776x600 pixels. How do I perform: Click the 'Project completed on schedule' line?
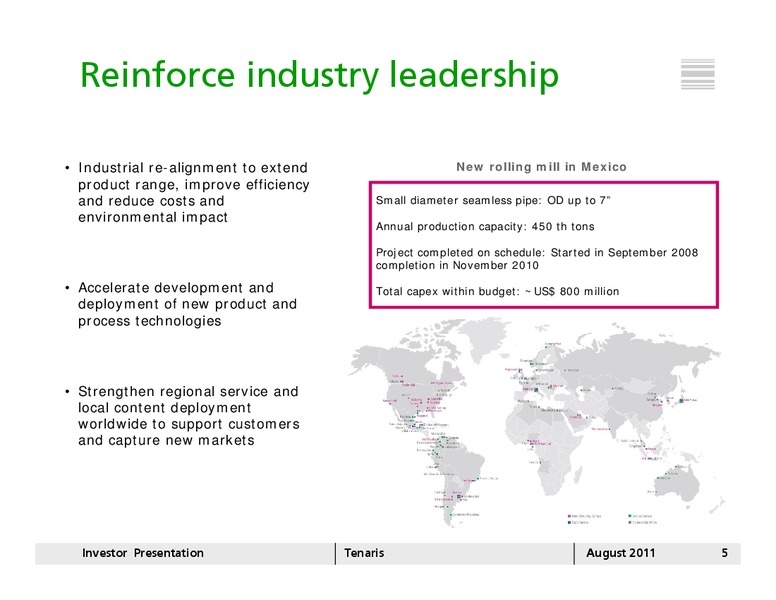tap(537, 252)
